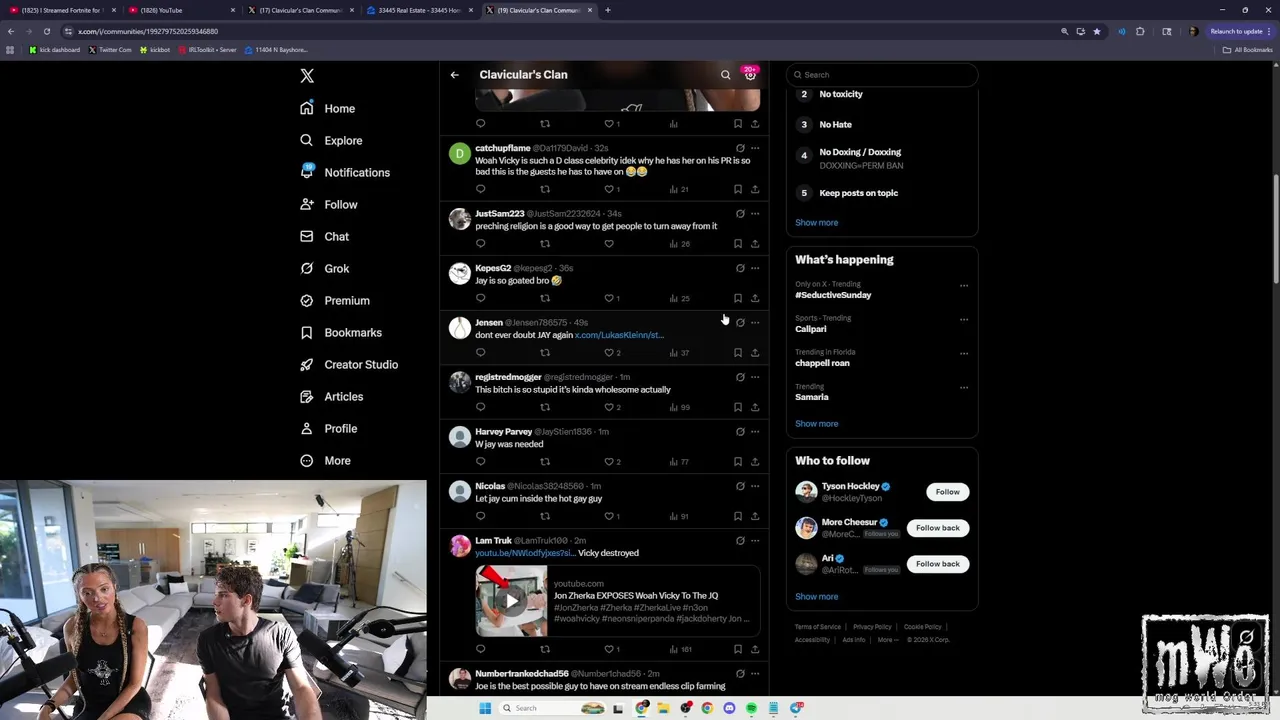Open the #SeductiveSunday trend
Image resolution: width=1280 pixels, height=720 pixels.
coord(833,295)
